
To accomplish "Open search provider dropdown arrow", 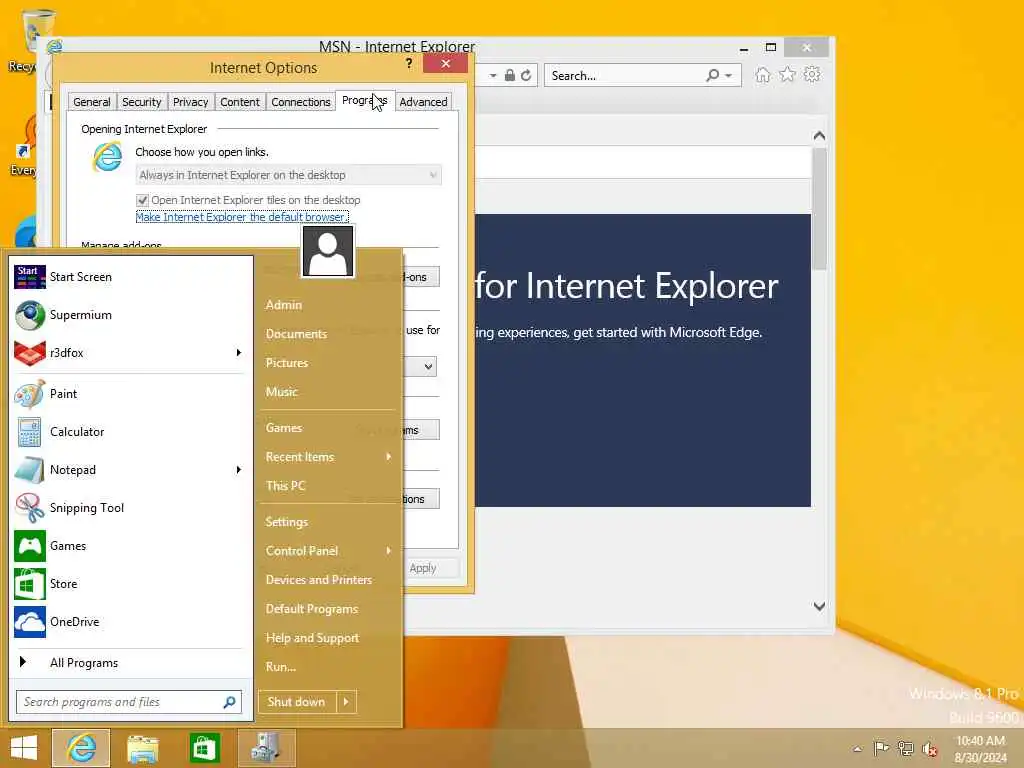I will point(729,76).
